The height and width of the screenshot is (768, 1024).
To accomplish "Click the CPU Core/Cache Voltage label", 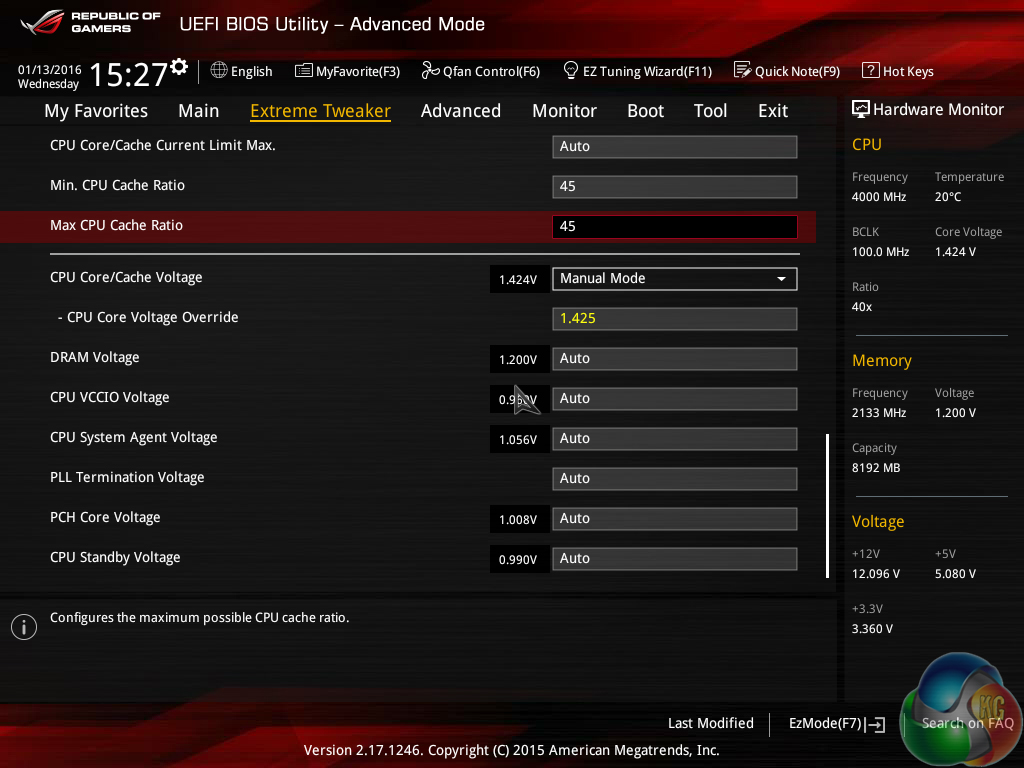I will pyautogui.click(x=126, y=278).
